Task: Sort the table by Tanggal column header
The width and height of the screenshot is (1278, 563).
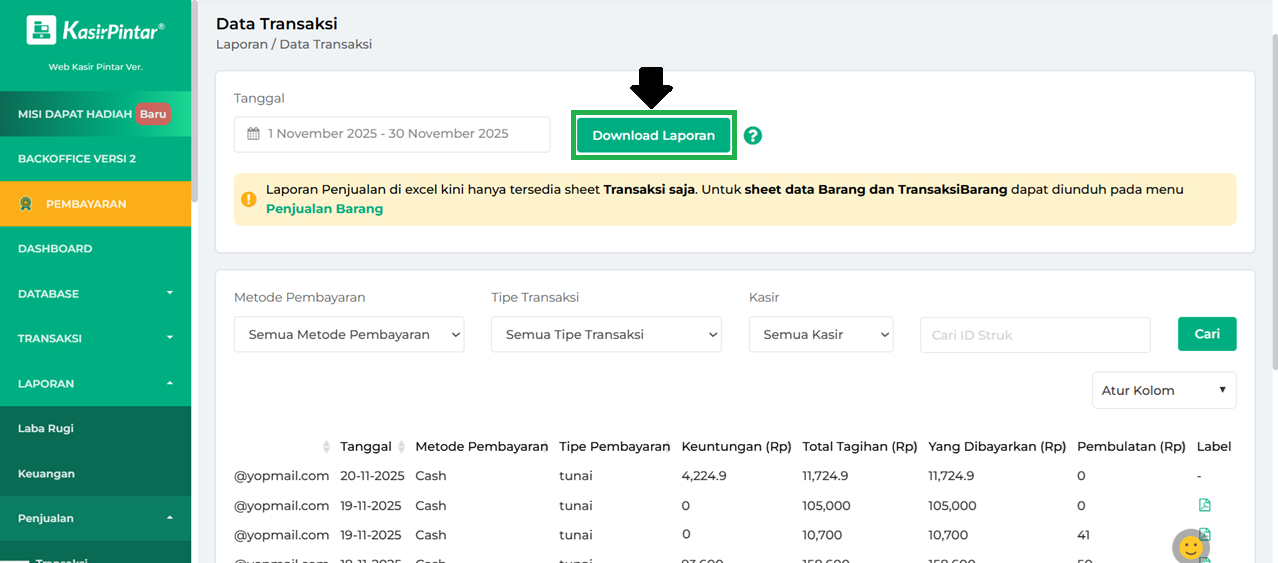Action: tap(366, 446)
